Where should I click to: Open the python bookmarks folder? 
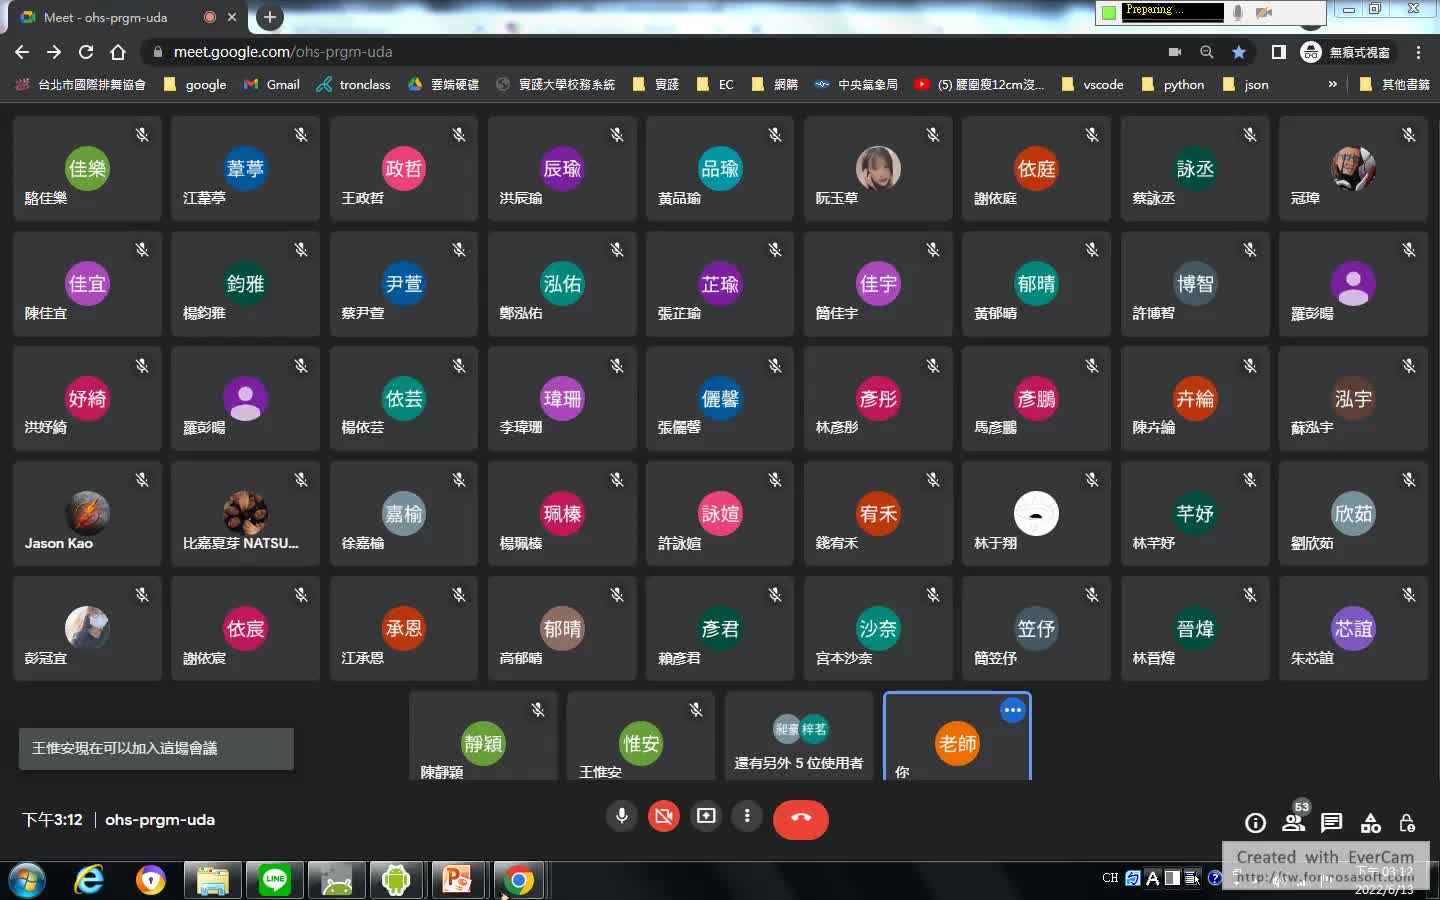click(1173, 84)
